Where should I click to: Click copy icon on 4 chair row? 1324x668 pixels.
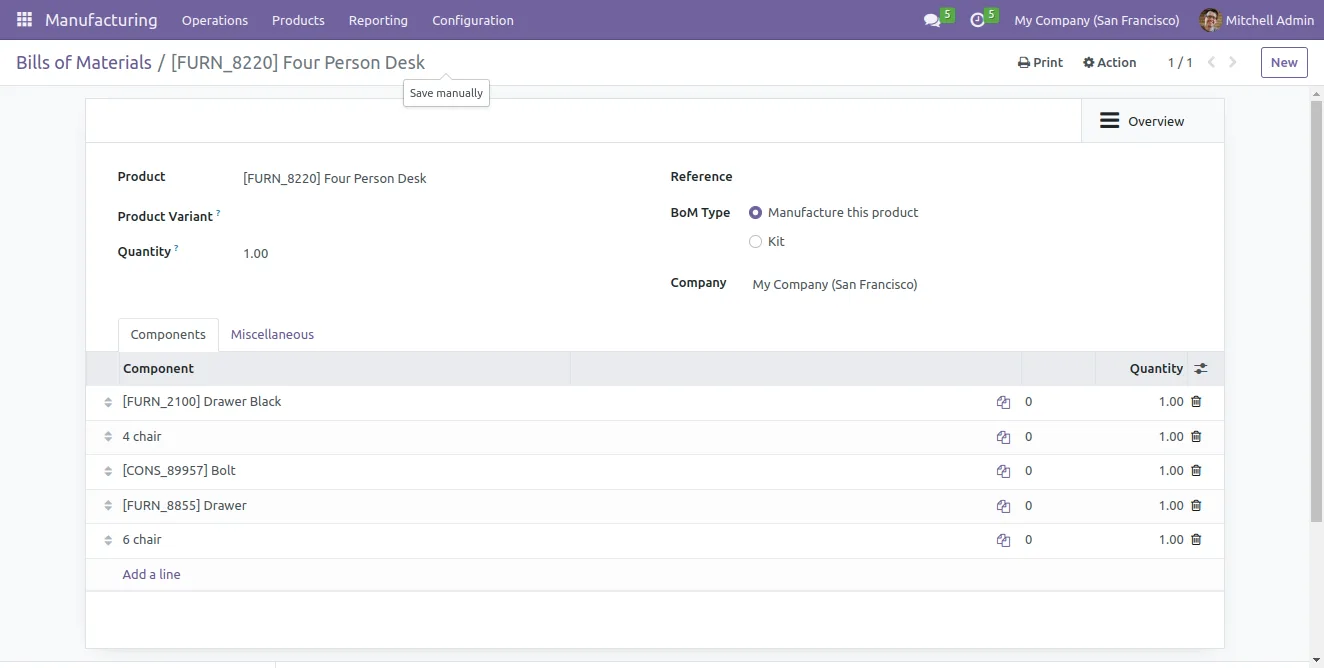click(x=1003, y=438)
